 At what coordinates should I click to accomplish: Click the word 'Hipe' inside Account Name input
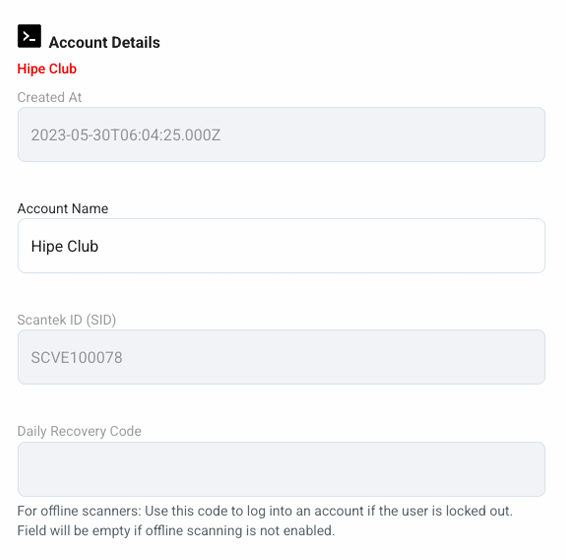tap(47, 246)
